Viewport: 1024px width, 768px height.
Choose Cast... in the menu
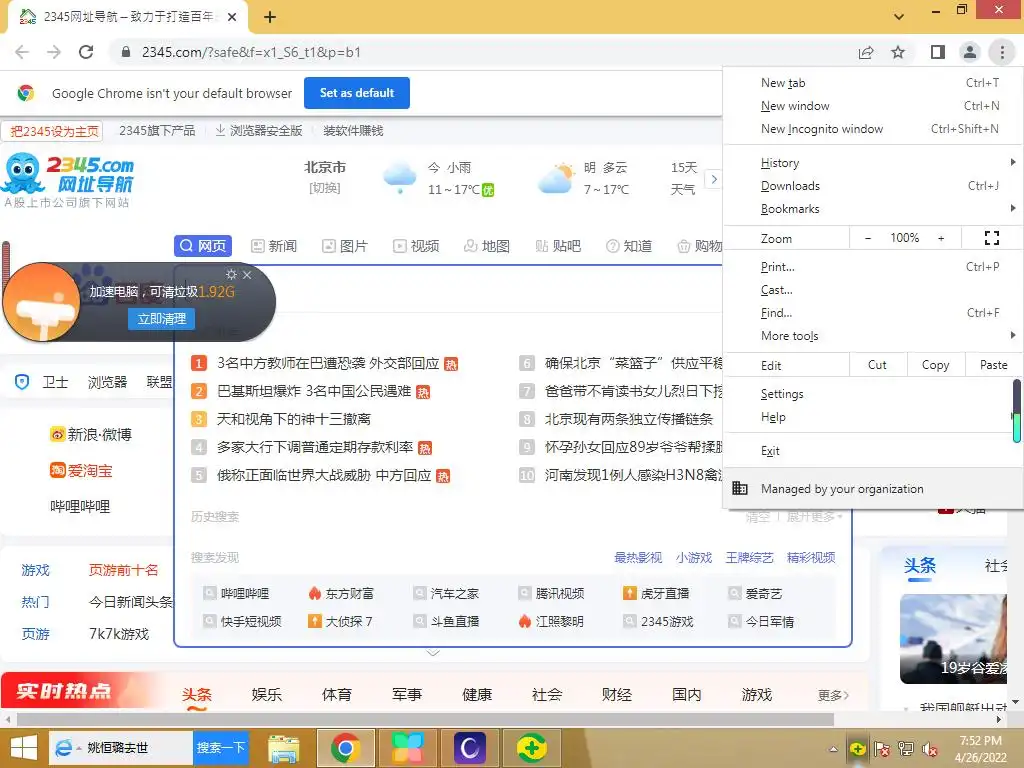click(873, 289)
